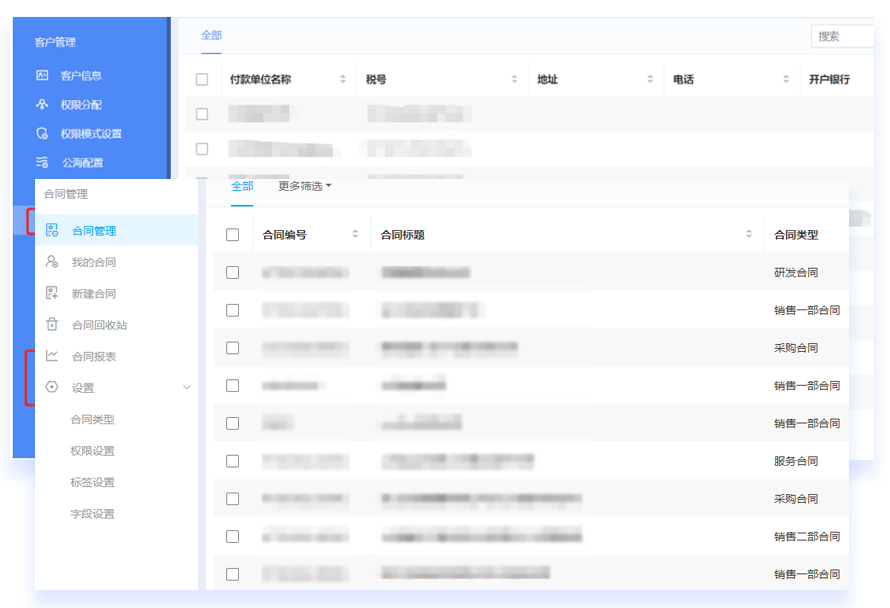Click the 我的合同 person icon
The width and height of the screenshot is (890, 608).
pos(52,262)
